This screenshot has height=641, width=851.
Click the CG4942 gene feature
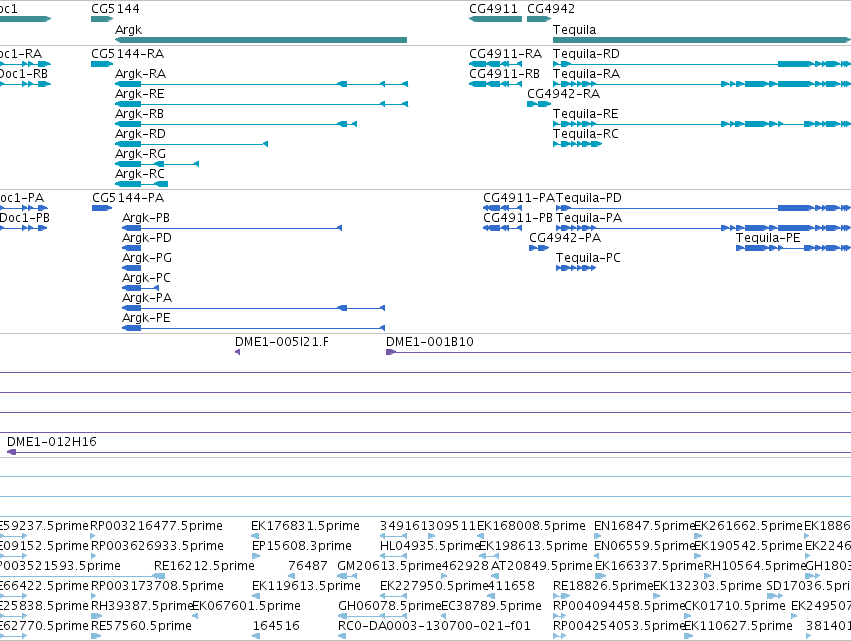(x=539, y=19)
